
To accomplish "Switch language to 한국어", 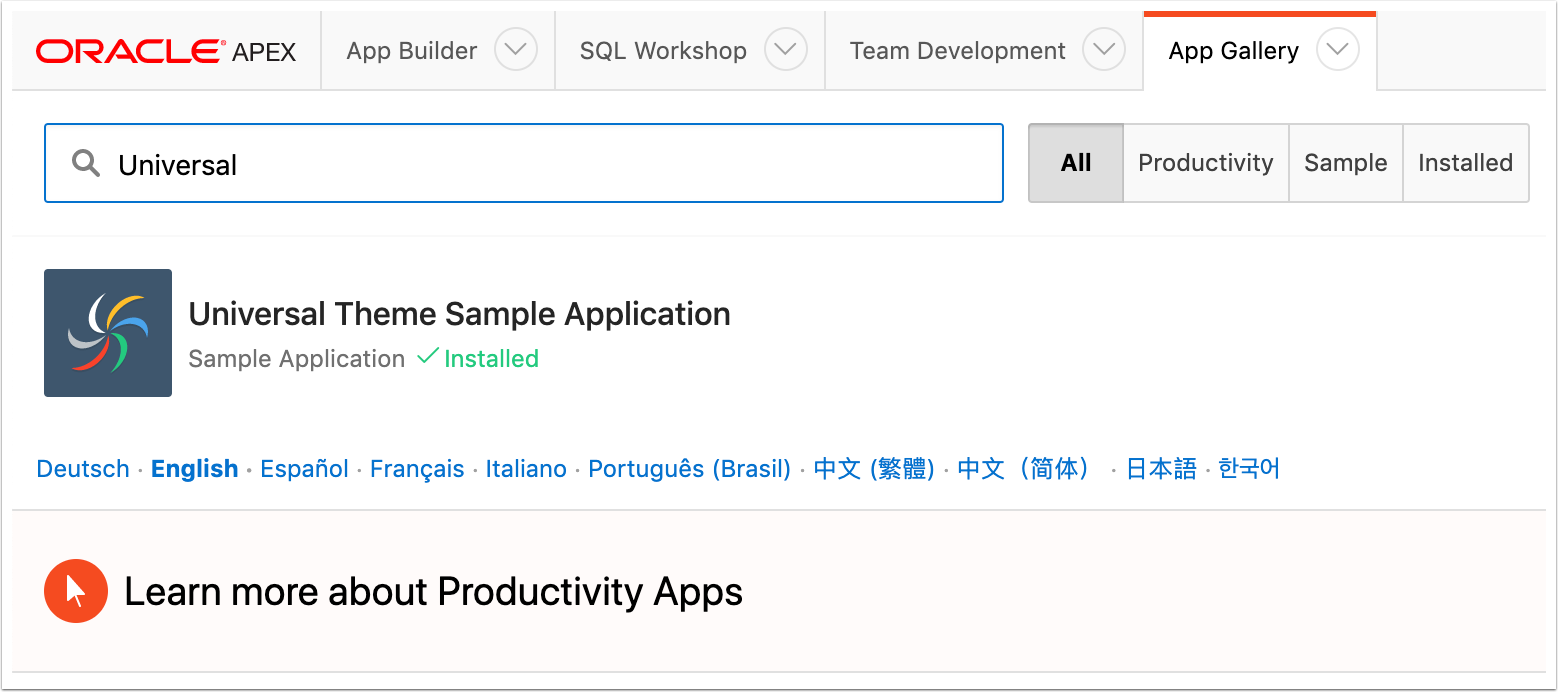I will pyautogui.click(x=1249, y=469).
